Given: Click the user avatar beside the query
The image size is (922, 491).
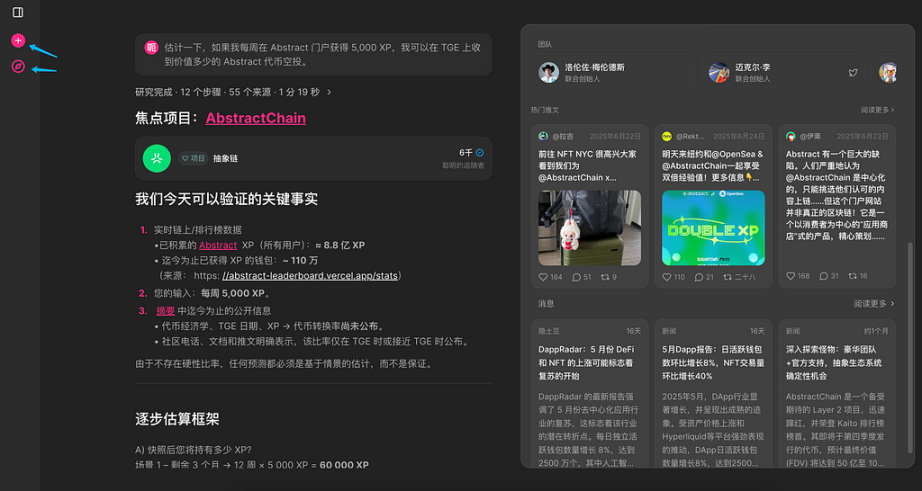Looking at the screenshot, I should click(x=151, y=48).
